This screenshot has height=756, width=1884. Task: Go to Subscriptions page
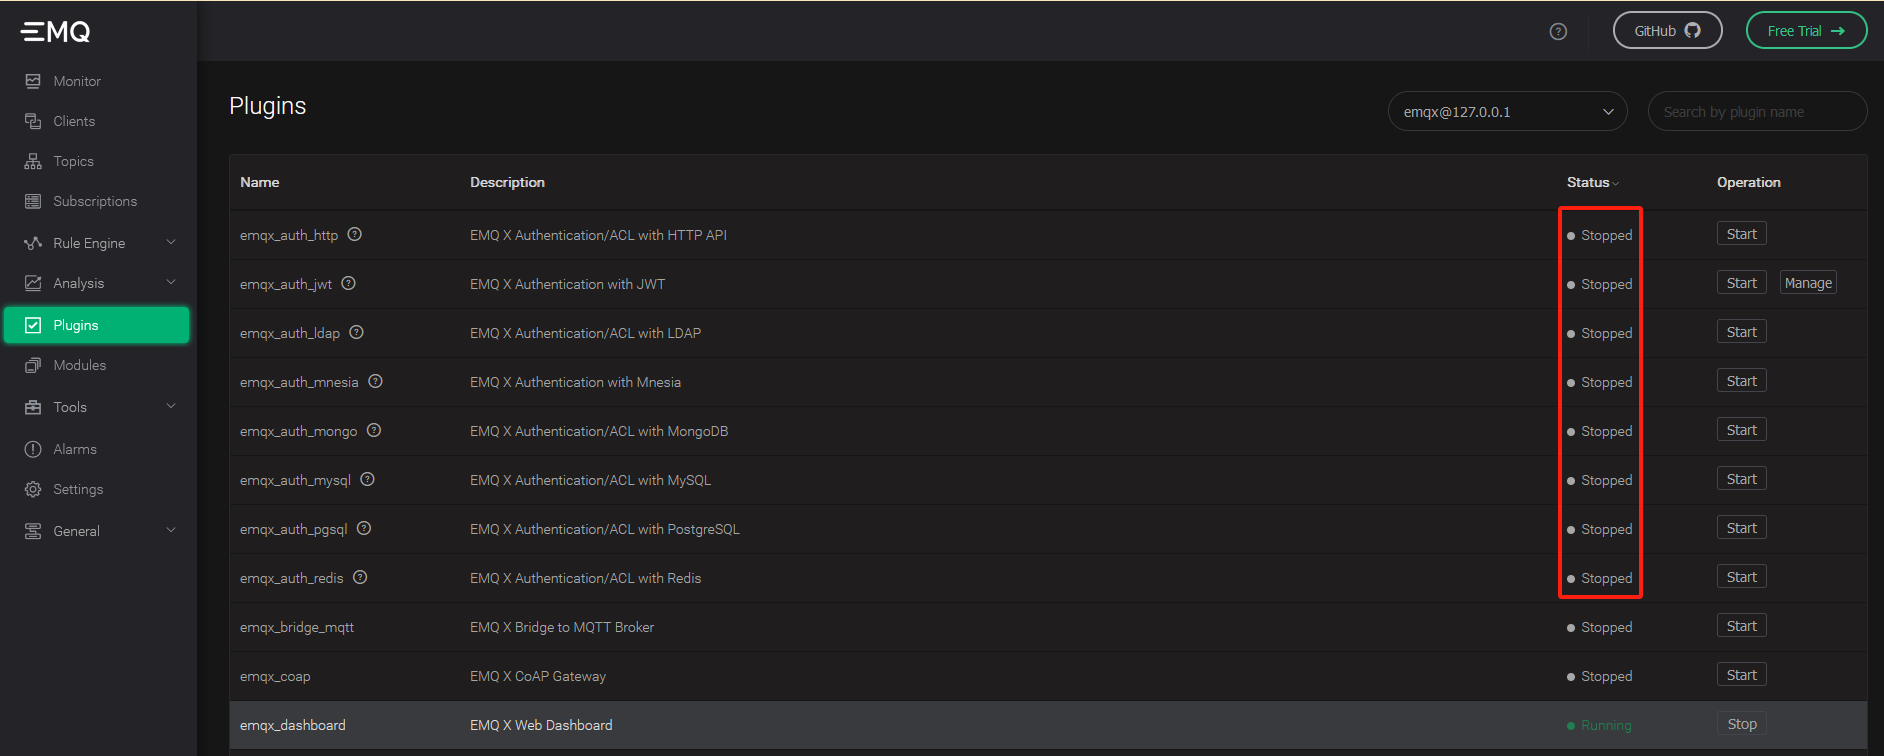click(97, 201)
